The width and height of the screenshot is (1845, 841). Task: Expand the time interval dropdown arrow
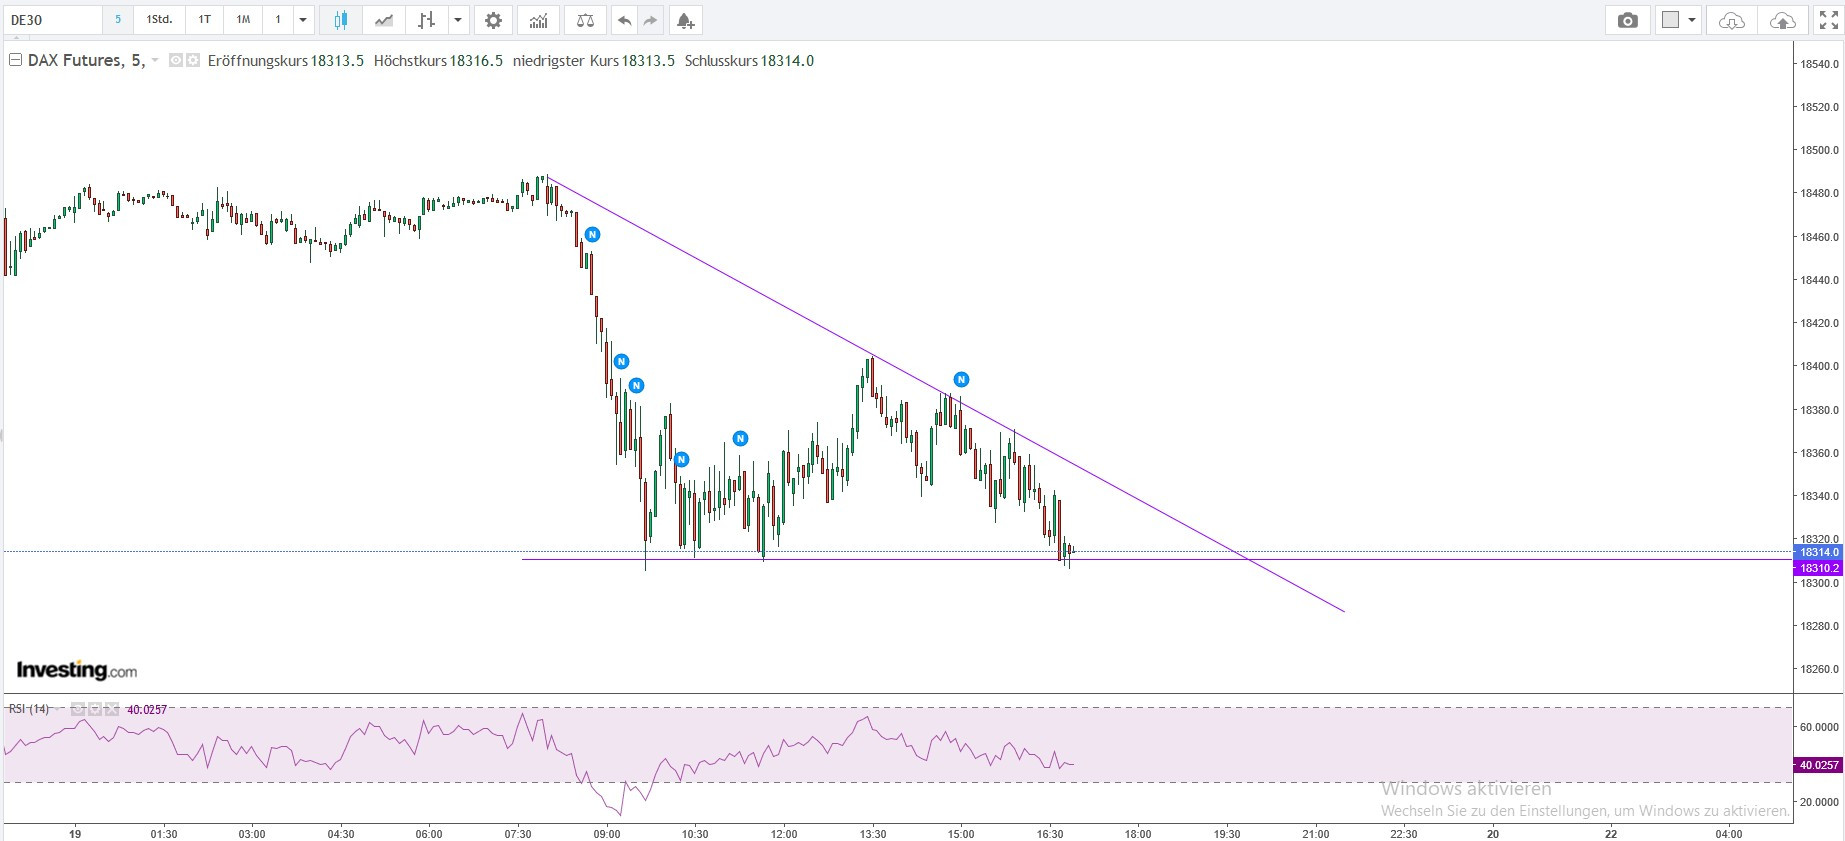tap(302, 20)
